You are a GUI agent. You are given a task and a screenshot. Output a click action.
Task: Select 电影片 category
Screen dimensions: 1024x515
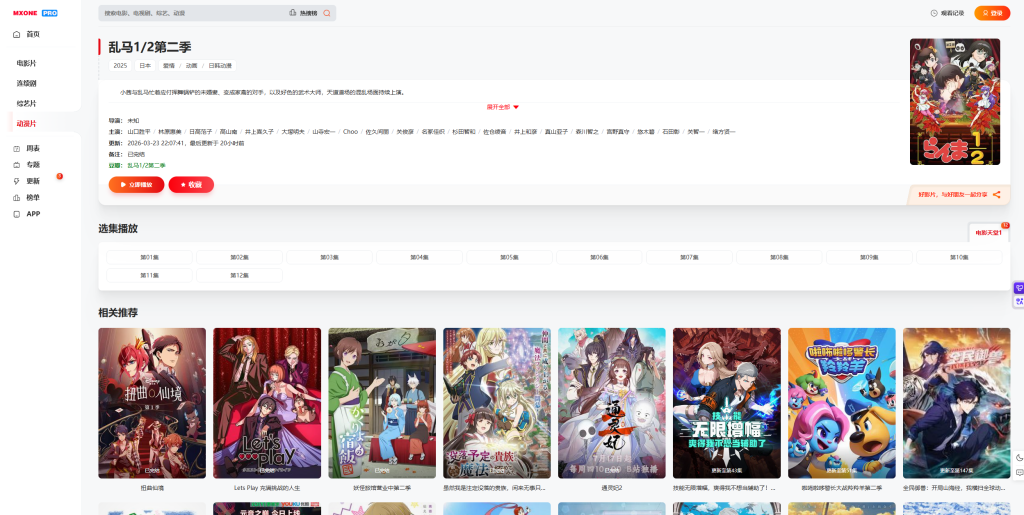coord(26,63)
